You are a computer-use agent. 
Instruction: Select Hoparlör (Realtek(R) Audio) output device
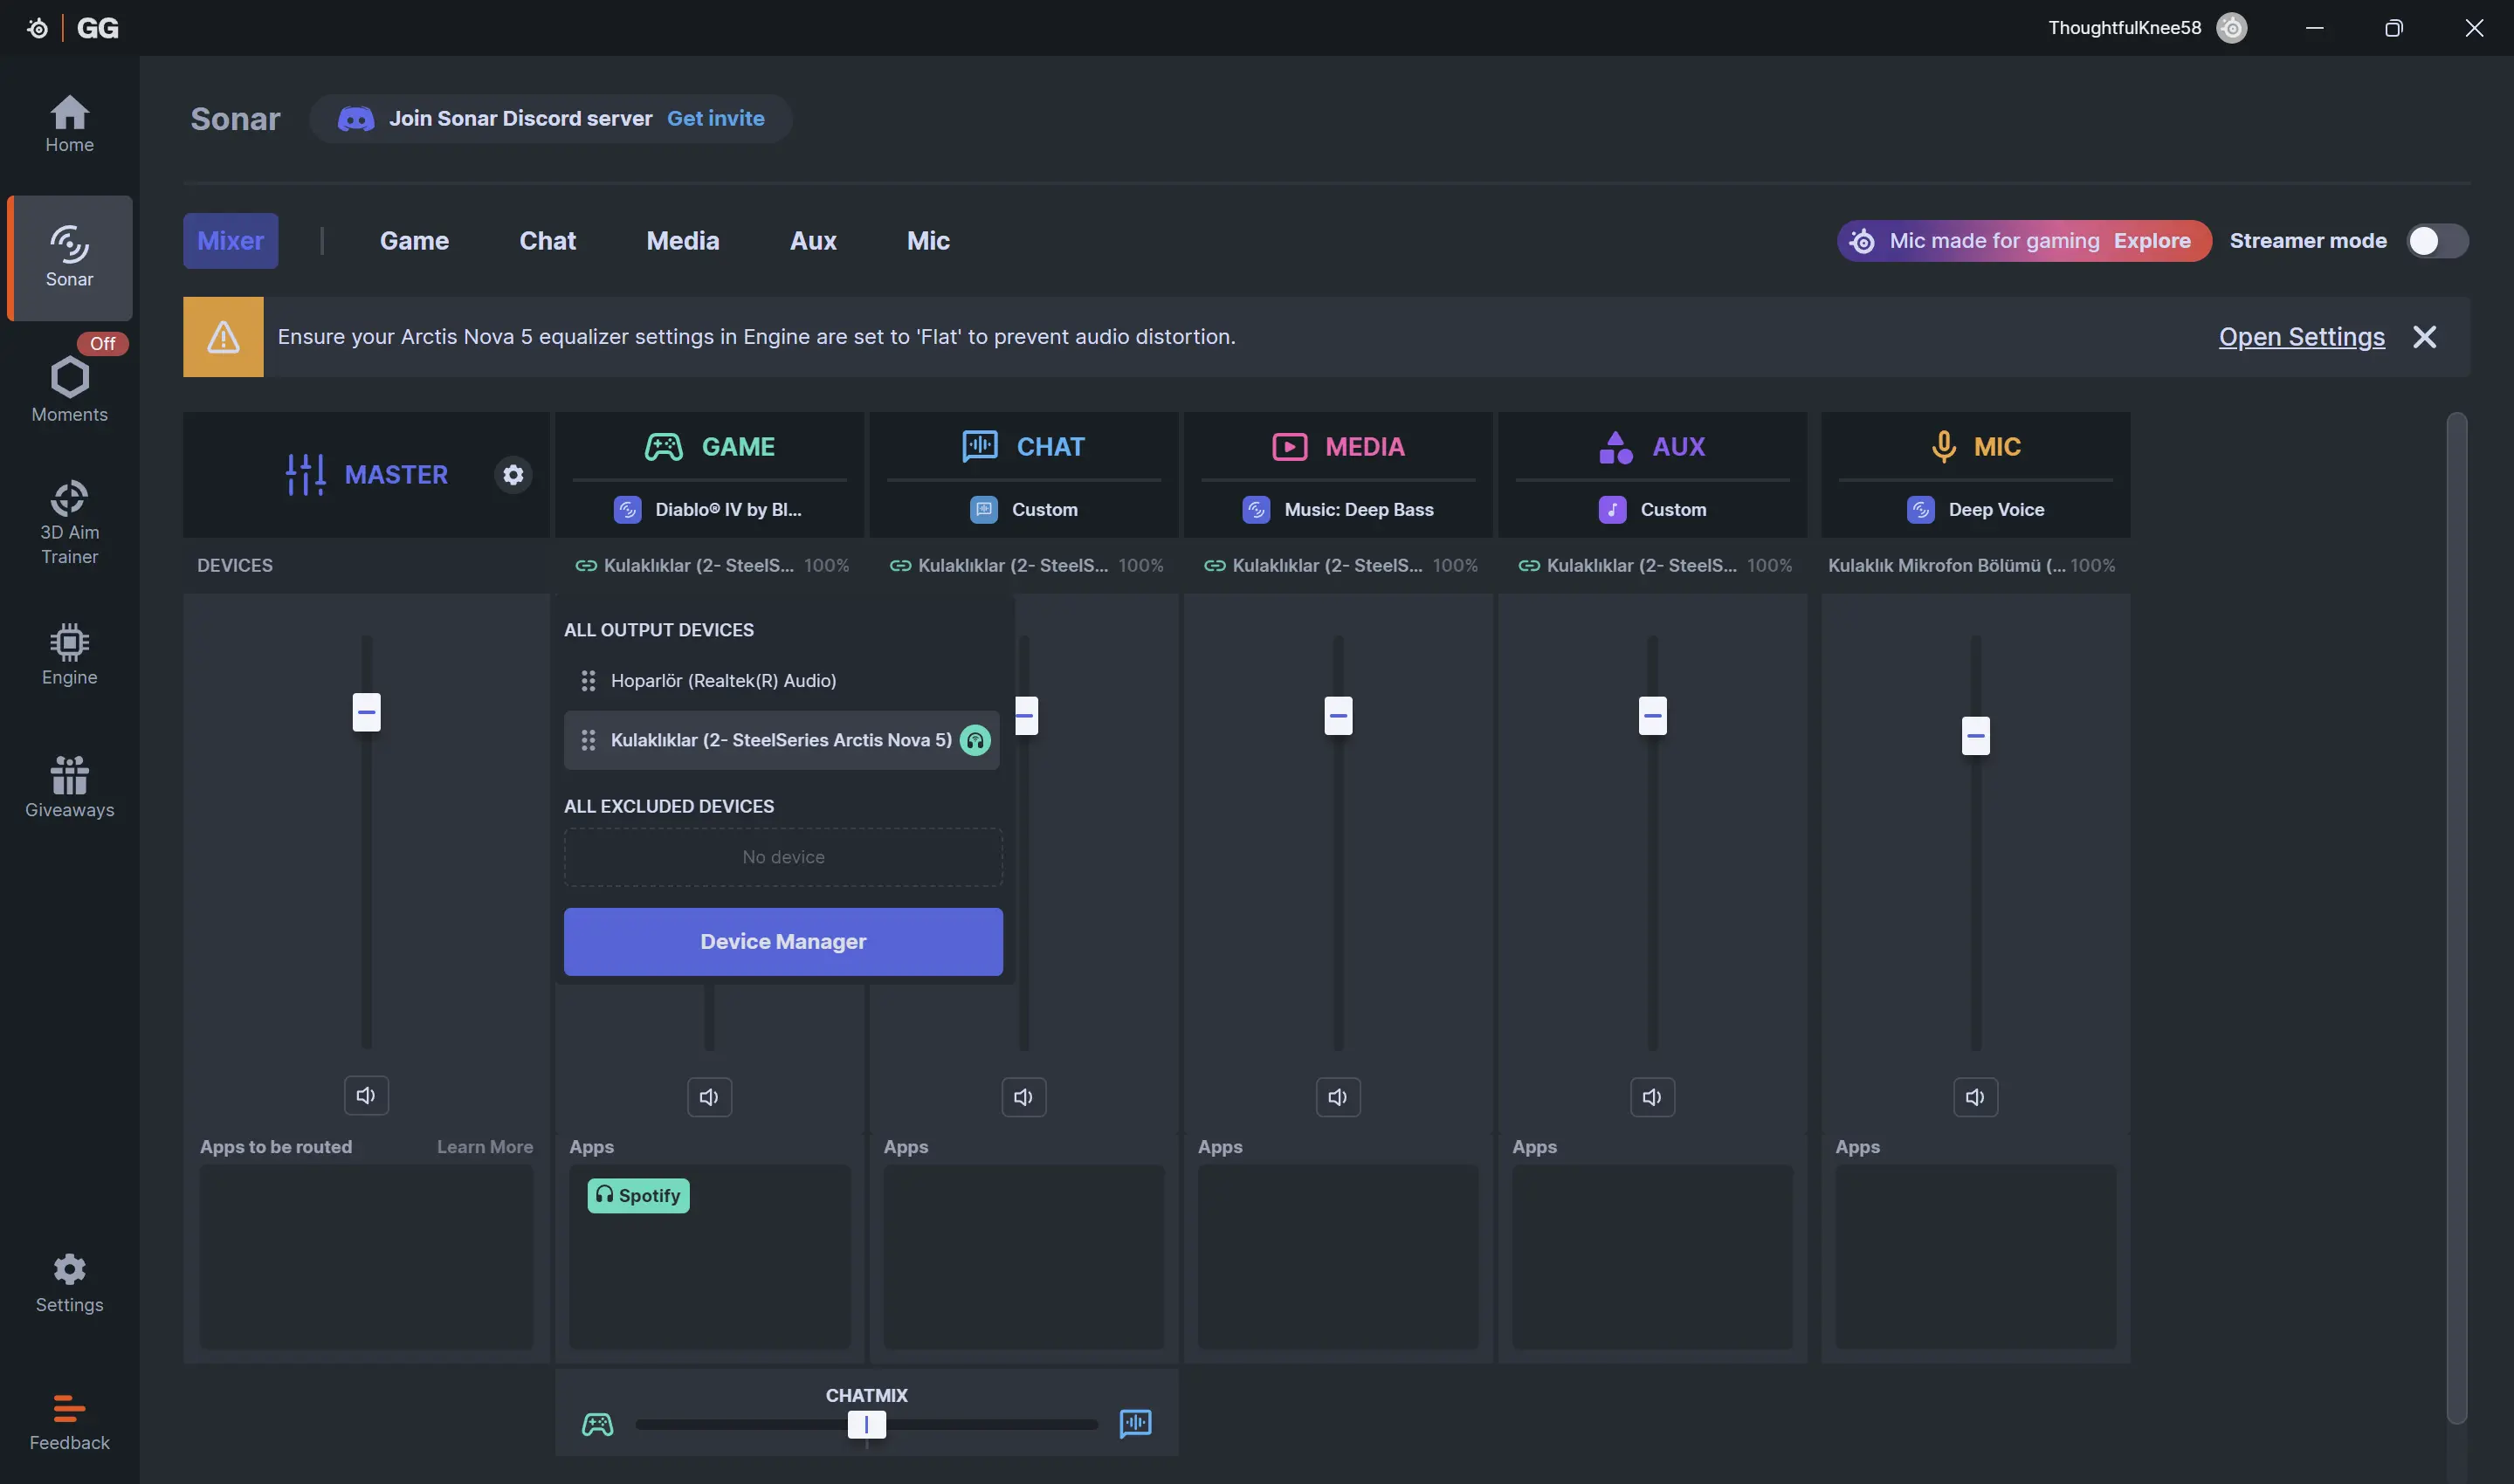coord(782,681)
